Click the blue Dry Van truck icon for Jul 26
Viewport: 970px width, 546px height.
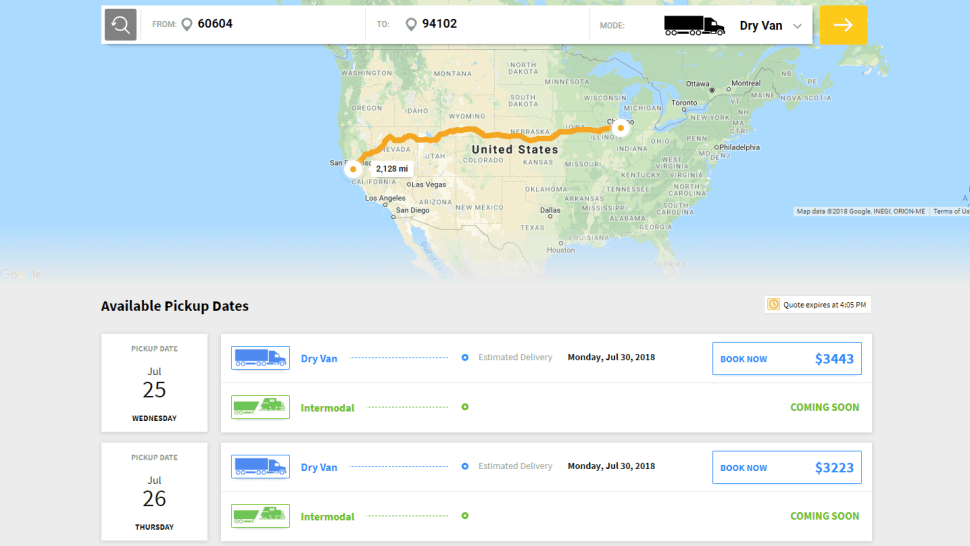pyautogui.click(x=260, y=467)
